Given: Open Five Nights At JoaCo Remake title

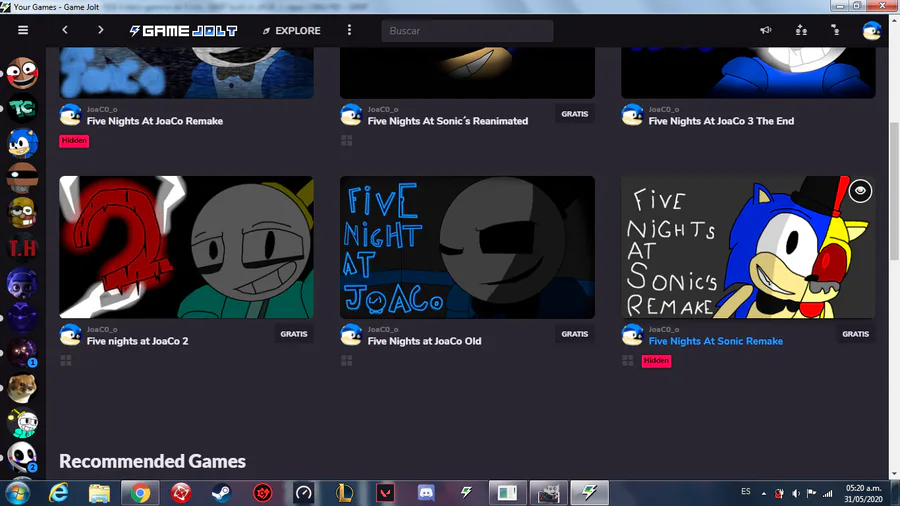Looking at the screenshot, I should [x=154, y=121].
